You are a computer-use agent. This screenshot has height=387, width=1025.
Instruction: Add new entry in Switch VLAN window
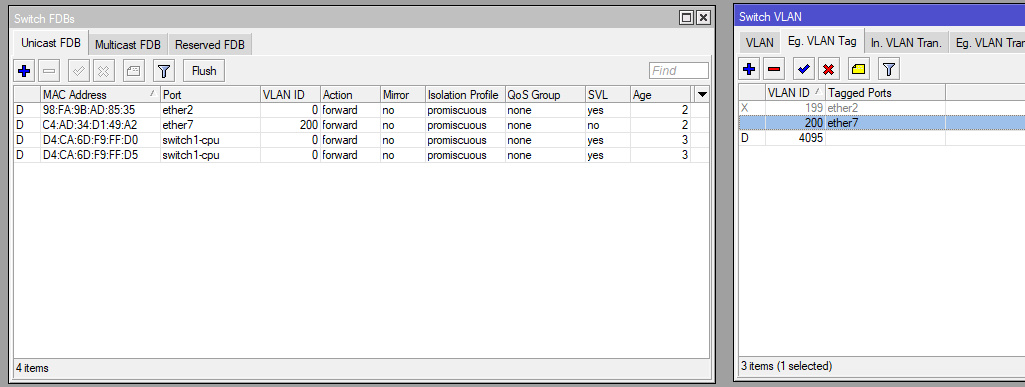pos(749,68)
